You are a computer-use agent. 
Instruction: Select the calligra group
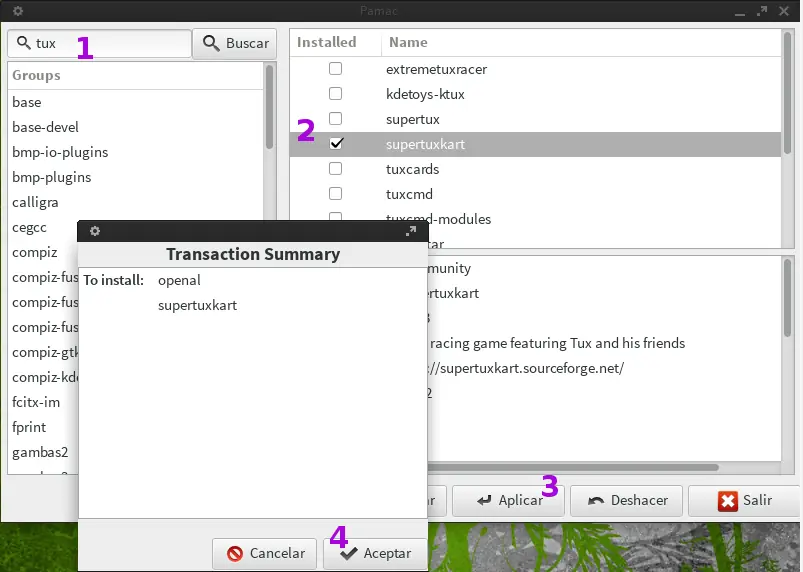point(35,203)
